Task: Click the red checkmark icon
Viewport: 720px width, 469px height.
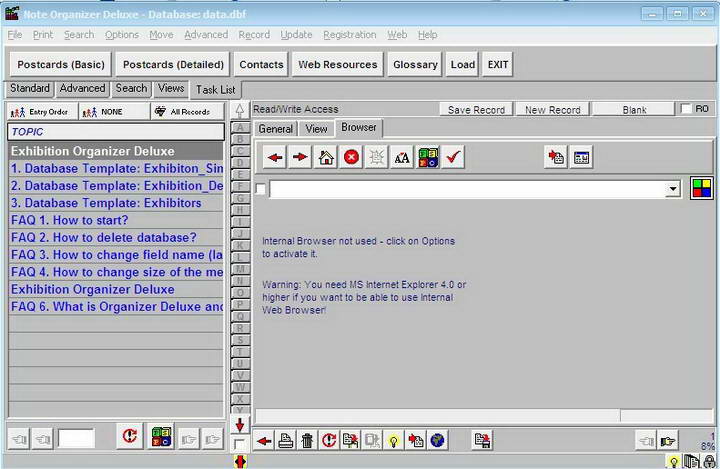Action: [453, 158]
